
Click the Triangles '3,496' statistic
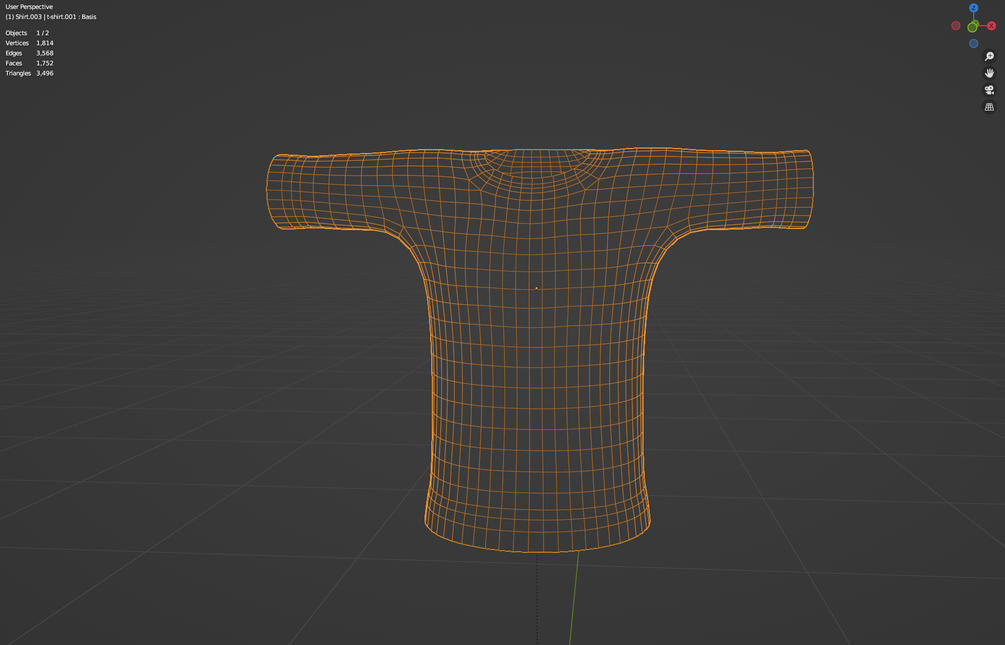click(45, 73)
